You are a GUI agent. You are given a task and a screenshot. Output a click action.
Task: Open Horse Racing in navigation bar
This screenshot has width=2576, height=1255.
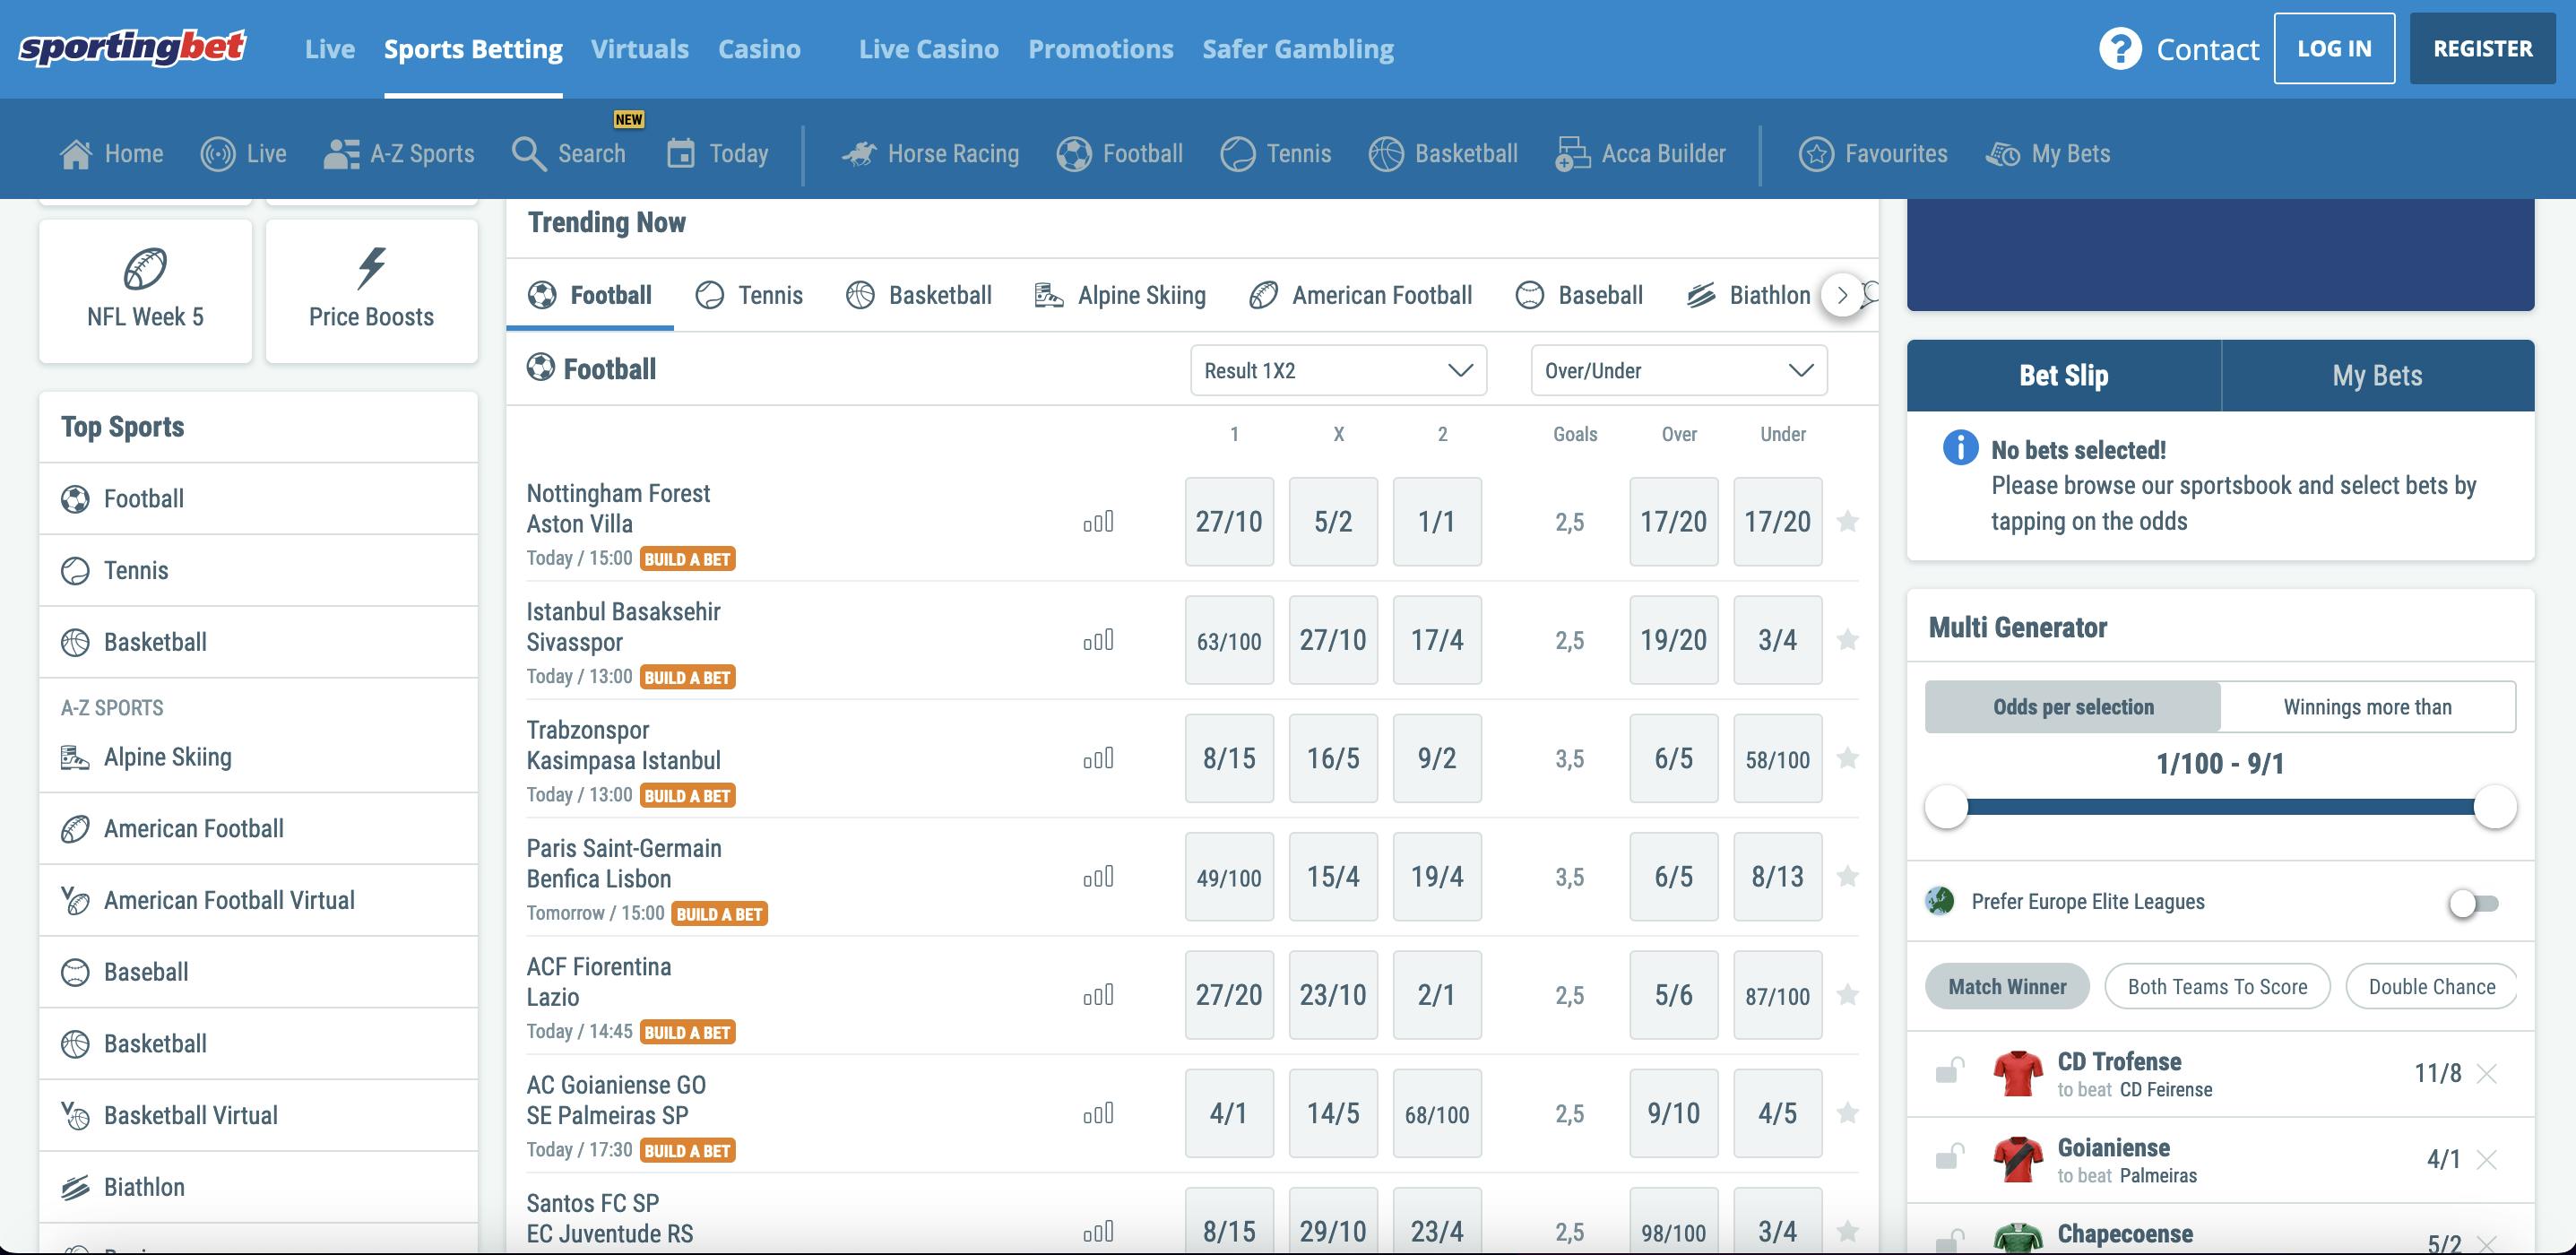tap(930, 154)
